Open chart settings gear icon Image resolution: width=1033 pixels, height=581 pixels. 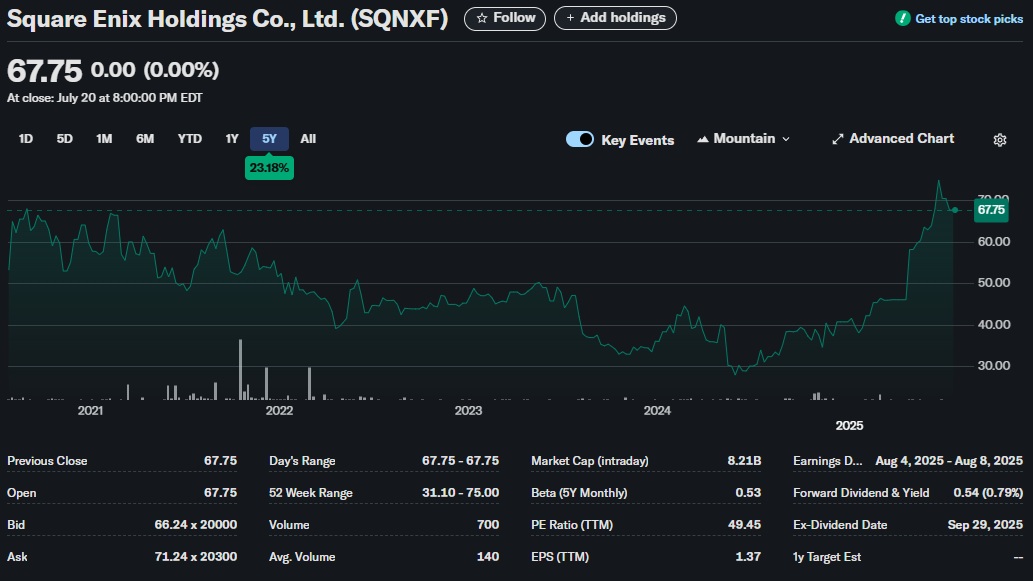coord(999,140)
